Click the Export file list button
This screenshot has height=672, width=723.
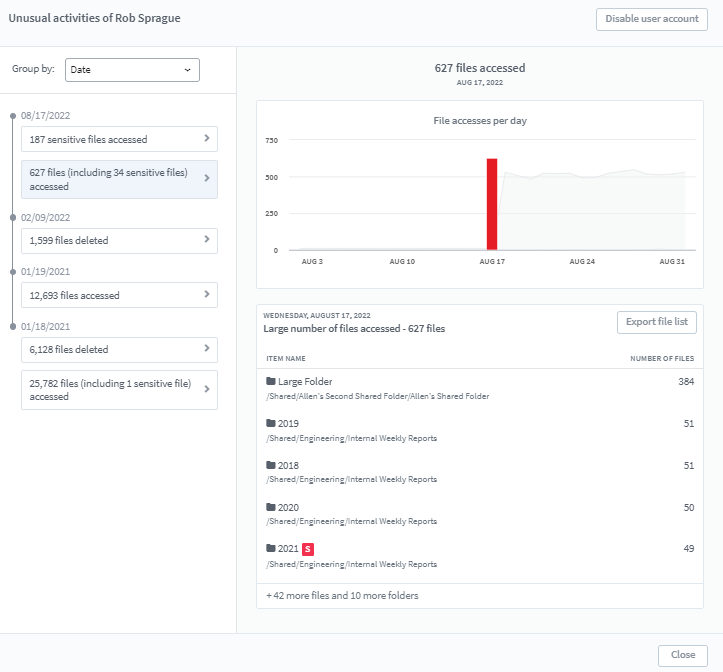656,322
